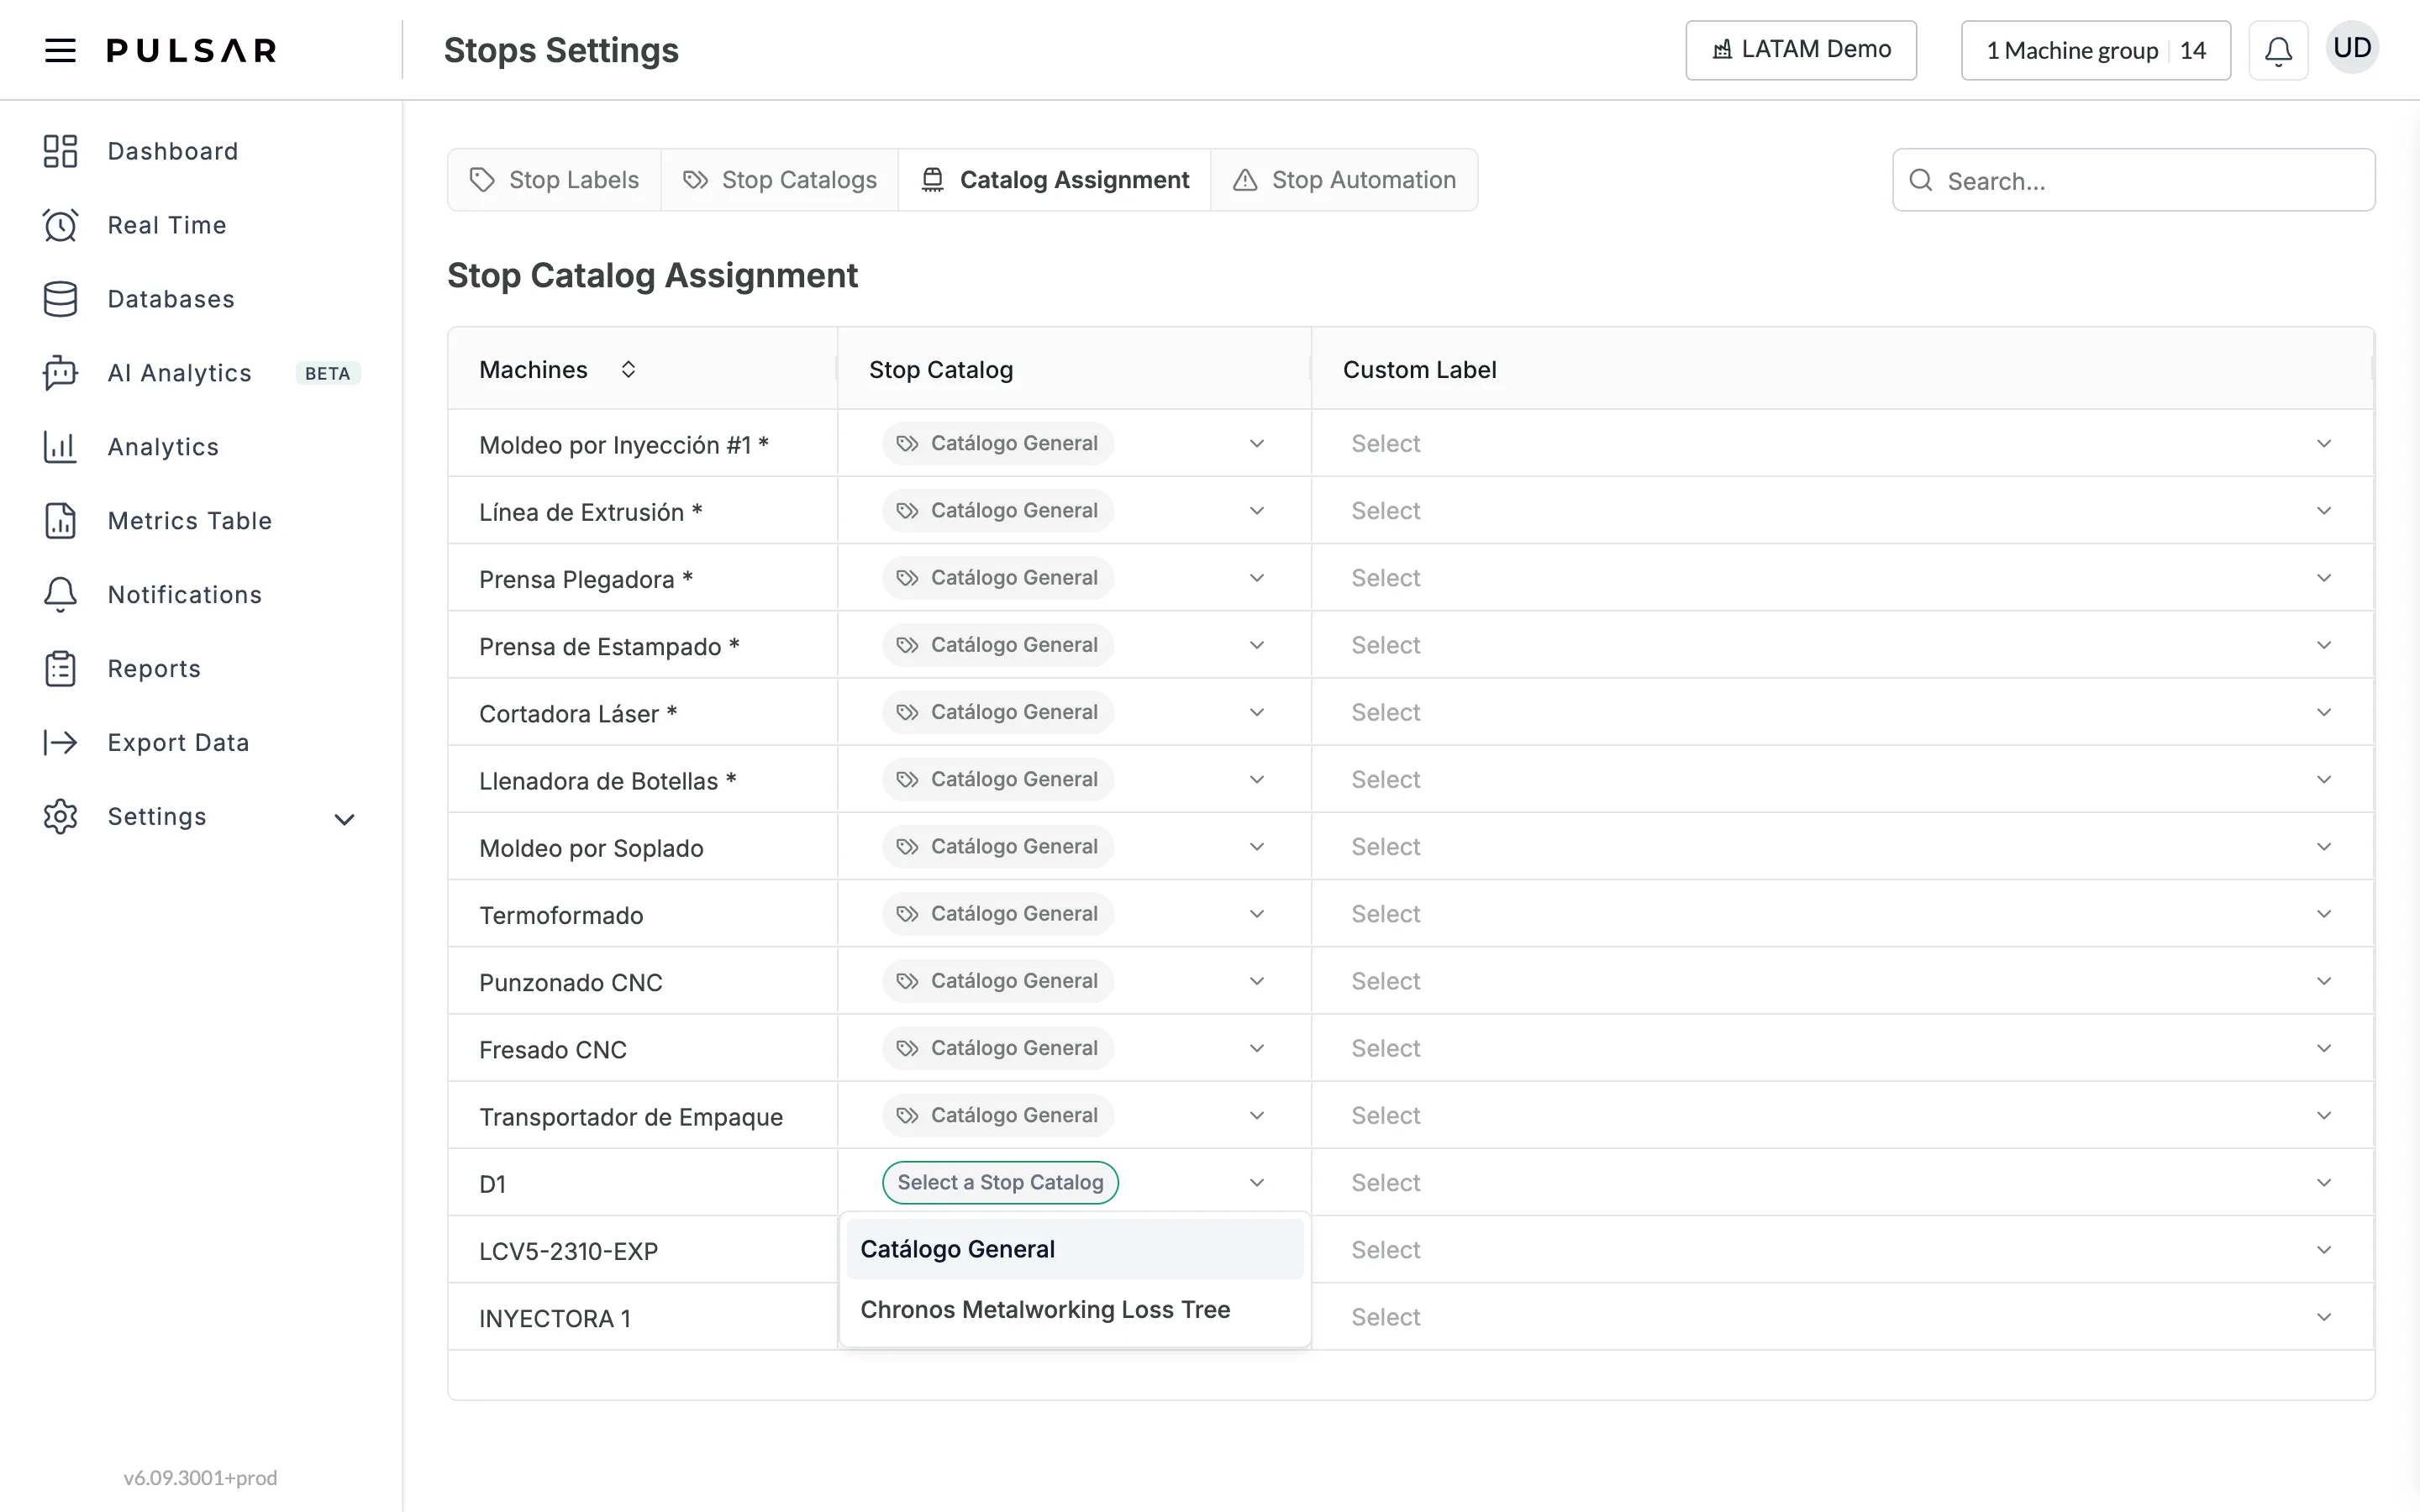This screenshot has width=2420, height=1512.
Task: Close the D1 Stop Catalog dropdown chevron
Action: (x=1257, y=1182)
